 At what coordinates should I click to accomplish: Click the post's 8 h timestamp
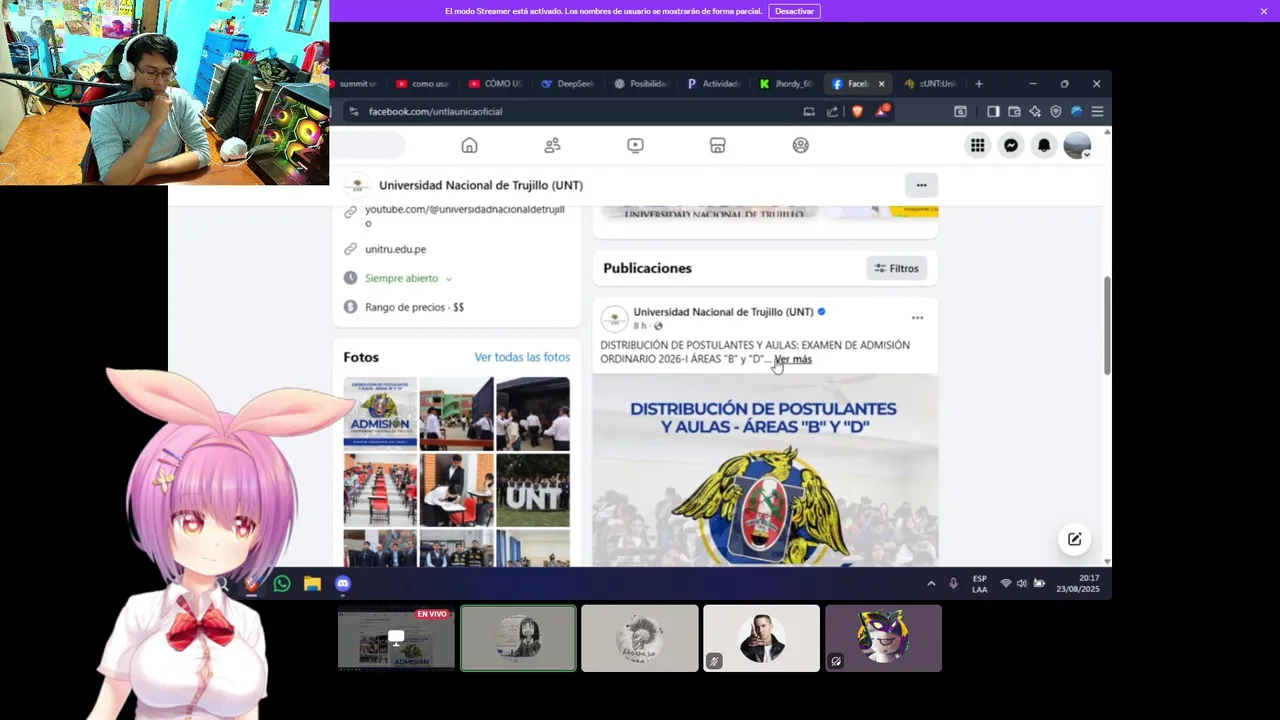(640, 326)
